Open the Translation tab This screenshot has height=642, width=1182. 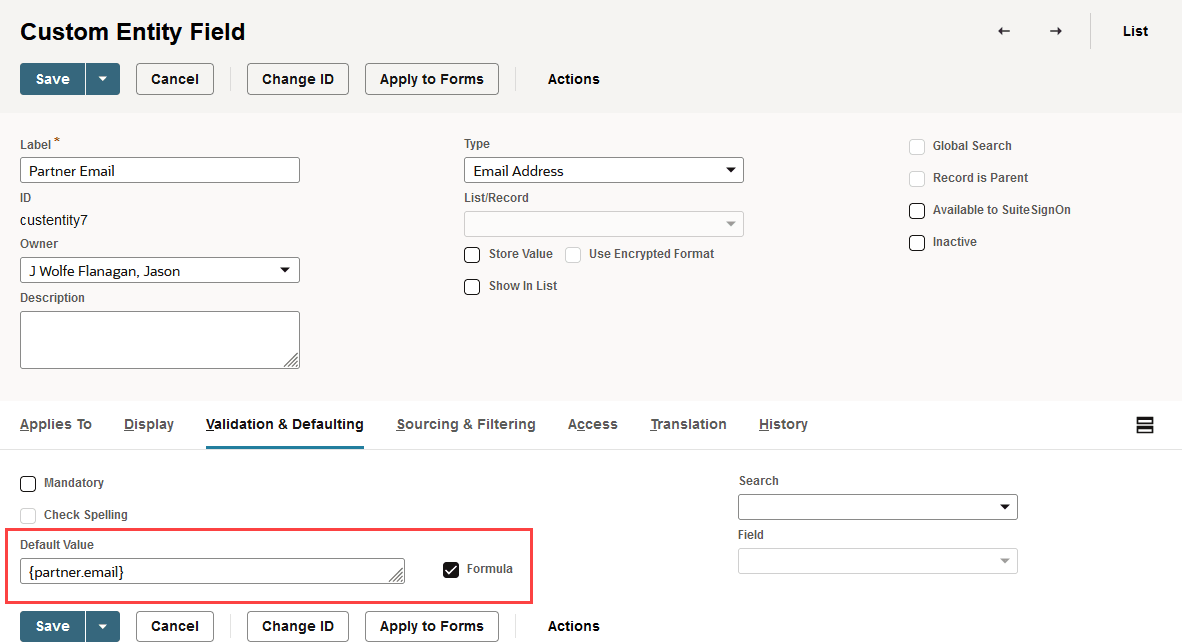(x=688, y=424)
